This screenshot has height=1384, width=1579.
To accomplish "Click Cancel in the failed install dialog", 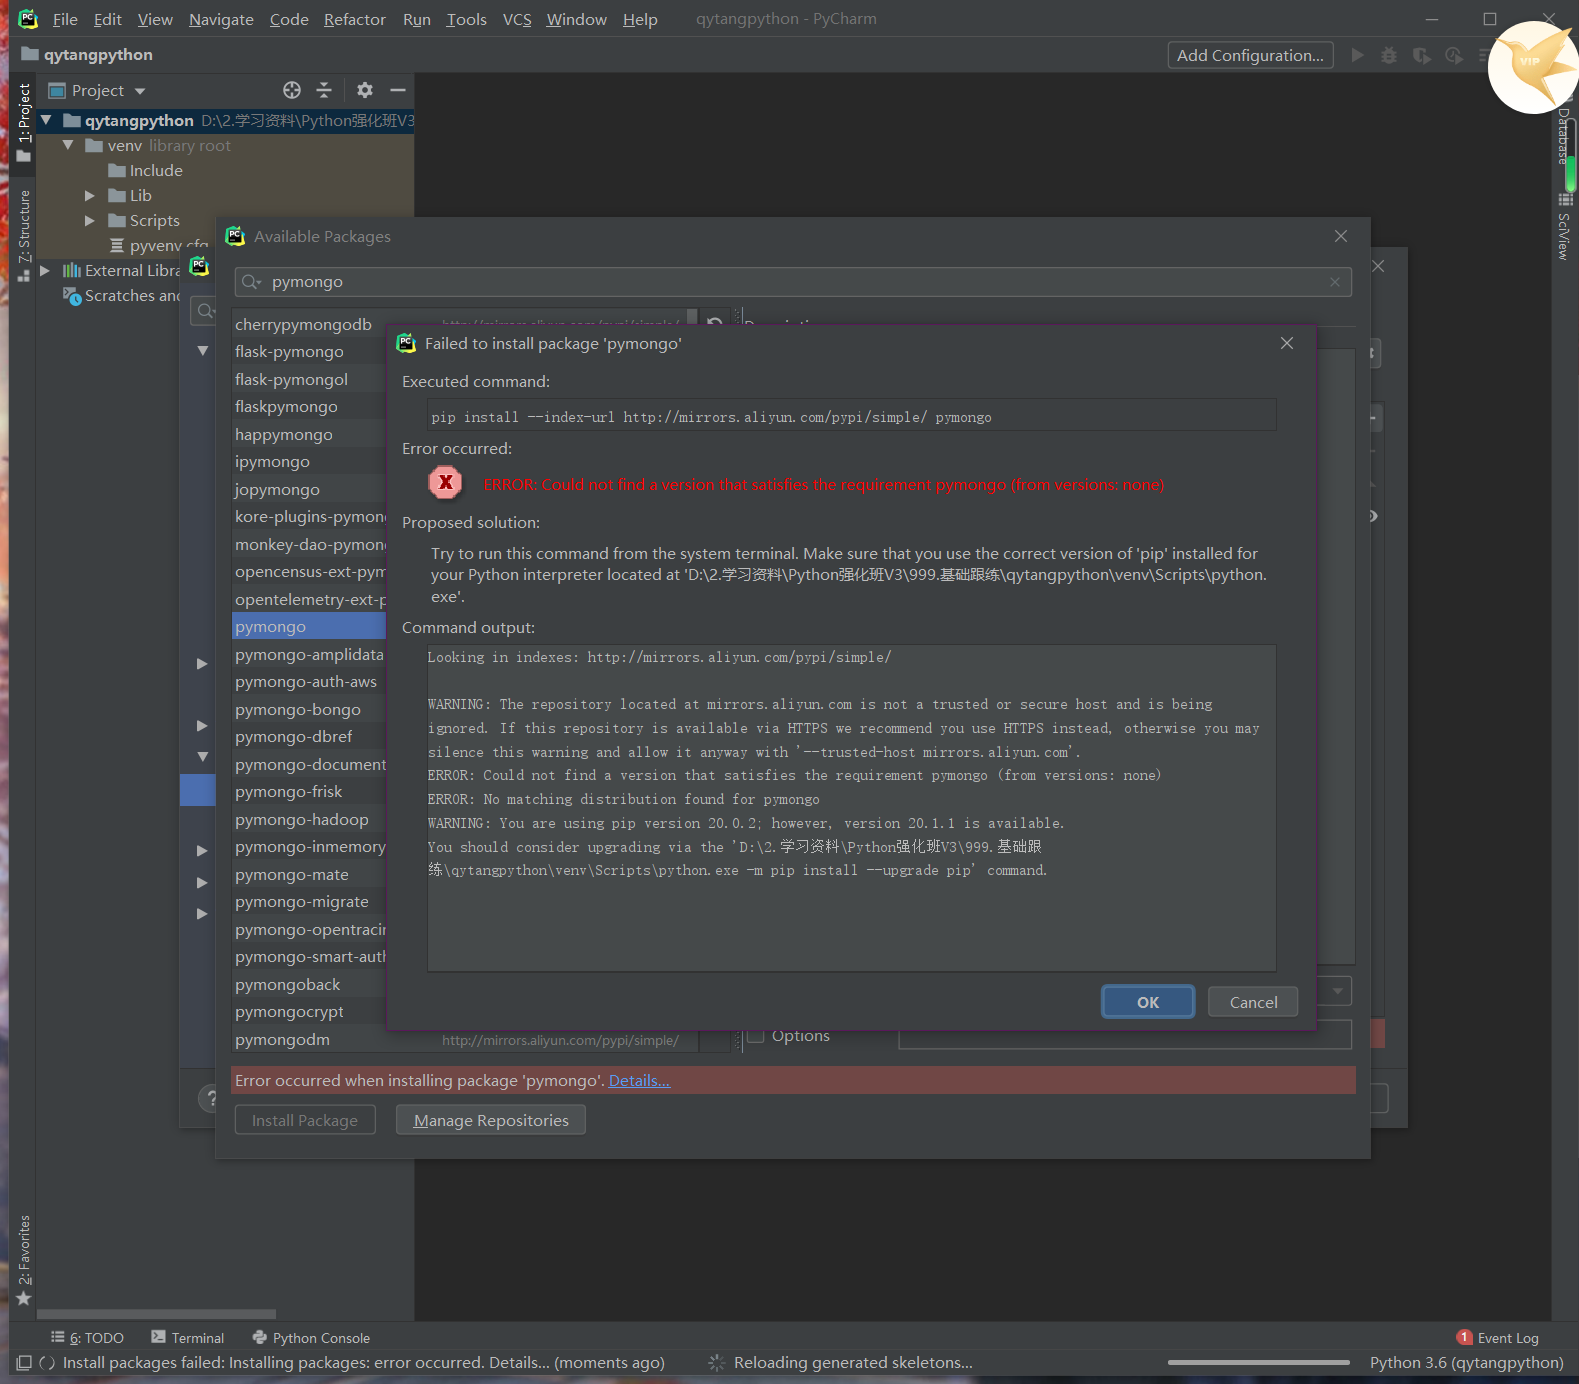I will coord(1253,1002).
